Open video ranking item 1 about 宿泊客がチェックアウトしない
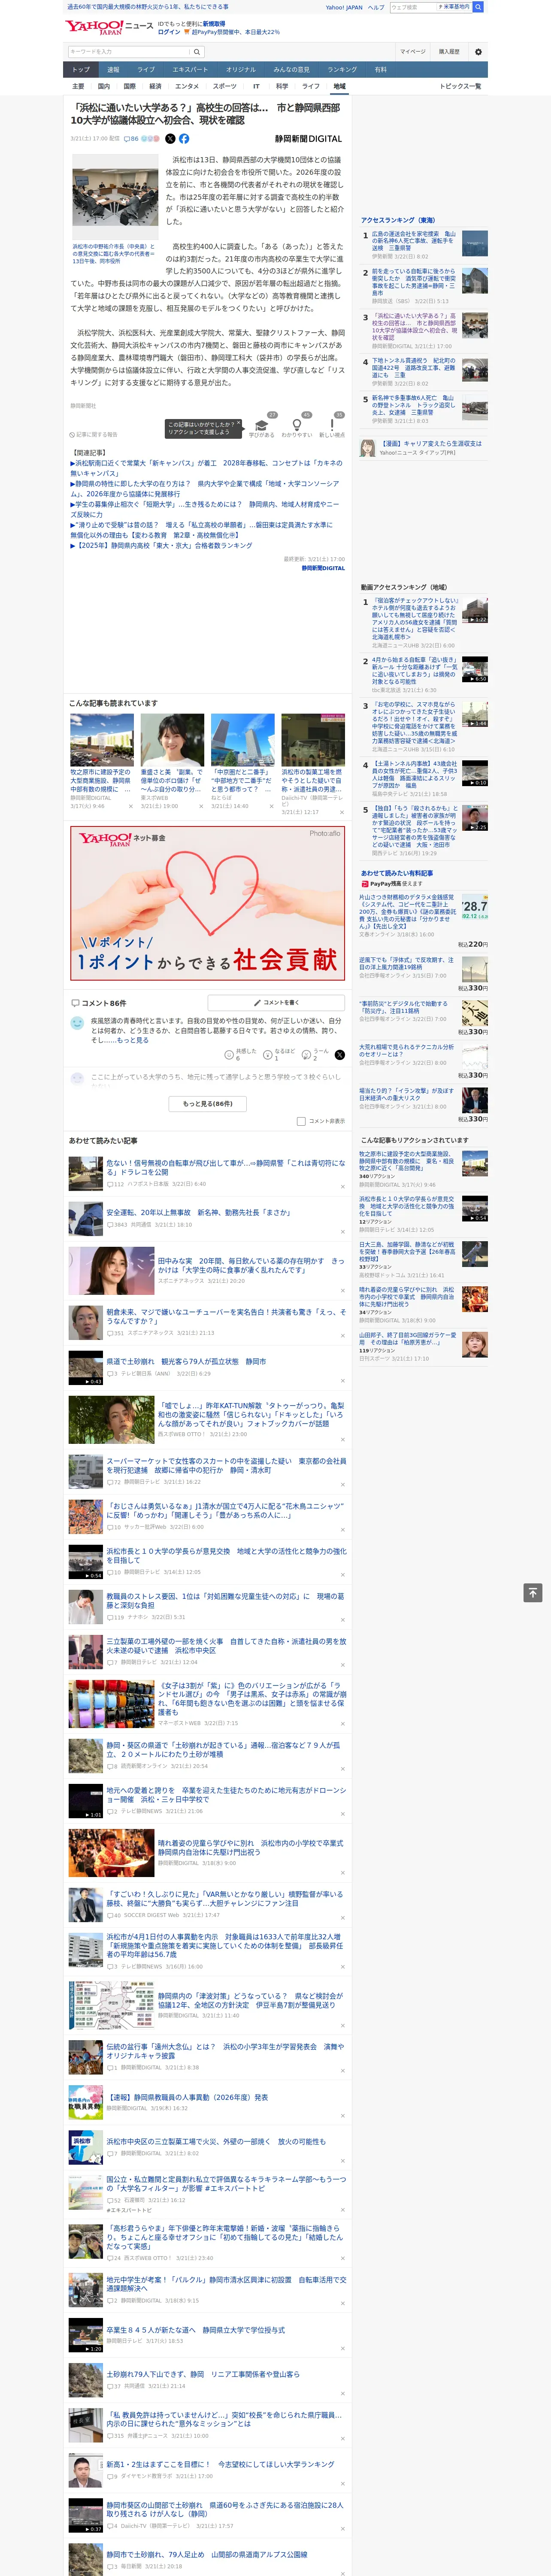This screenshot has width=551, height=2576. 424,623
